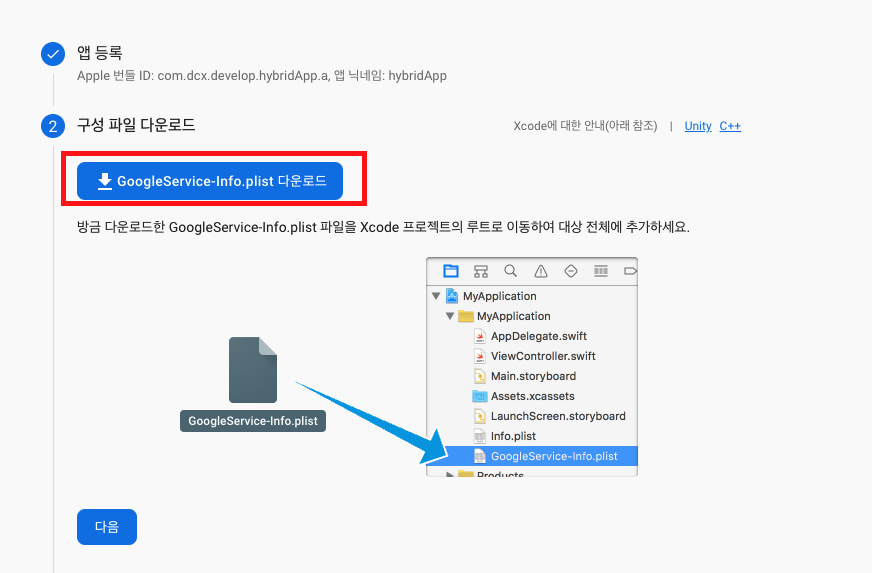Click the find navigator magnifier icon
The width and height of the screenshot is (872, 573).
[511, 271]
